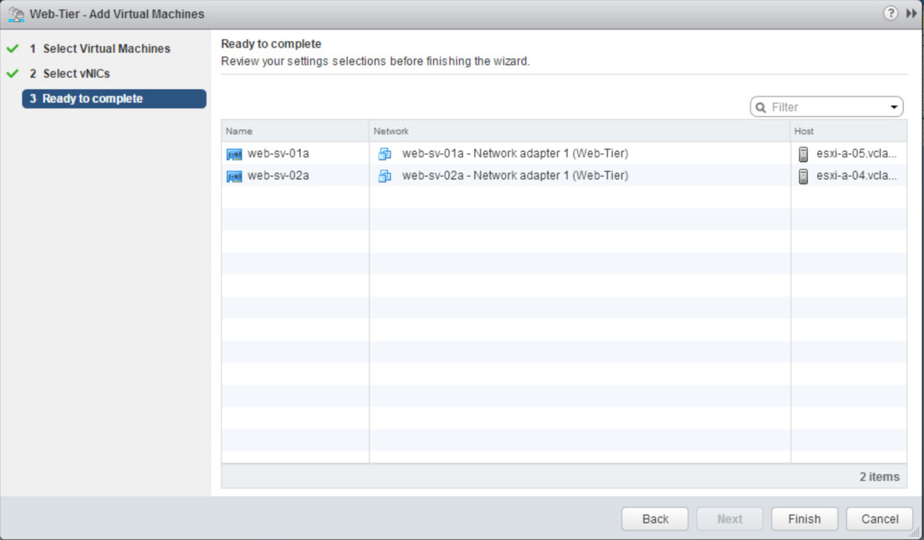Select step 3 Ready to complete
Screen dimensions: 924x540
[92, 99]
